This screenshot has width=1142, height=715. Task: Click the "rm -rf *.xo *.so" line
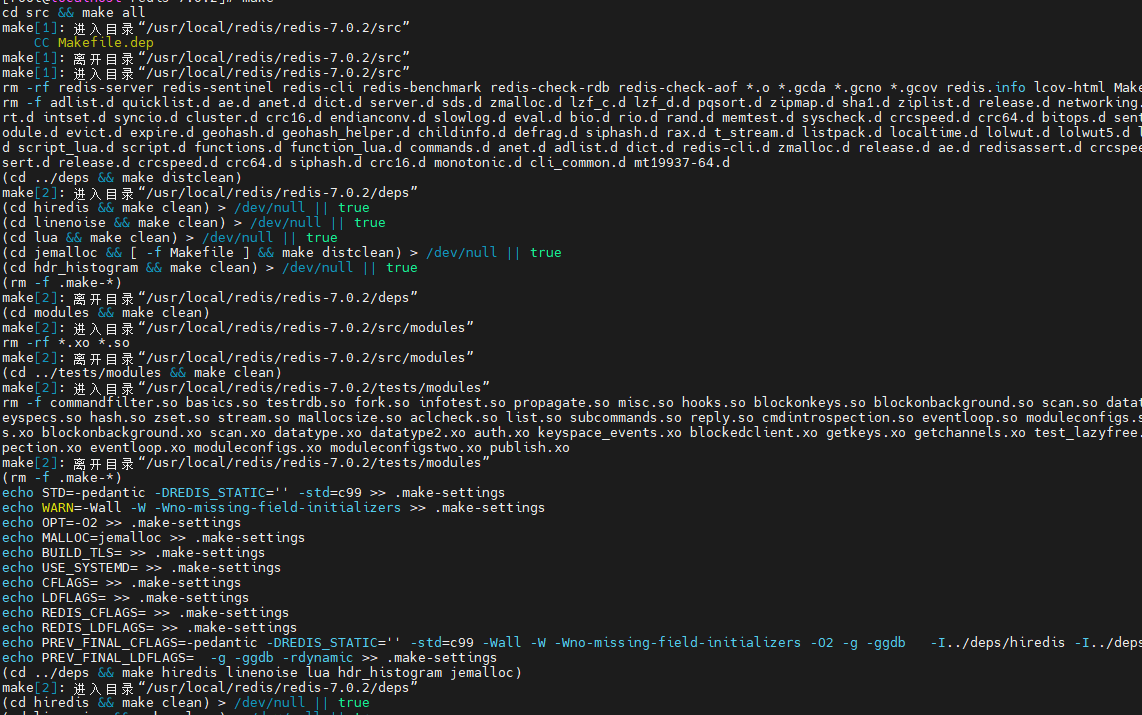66,342
